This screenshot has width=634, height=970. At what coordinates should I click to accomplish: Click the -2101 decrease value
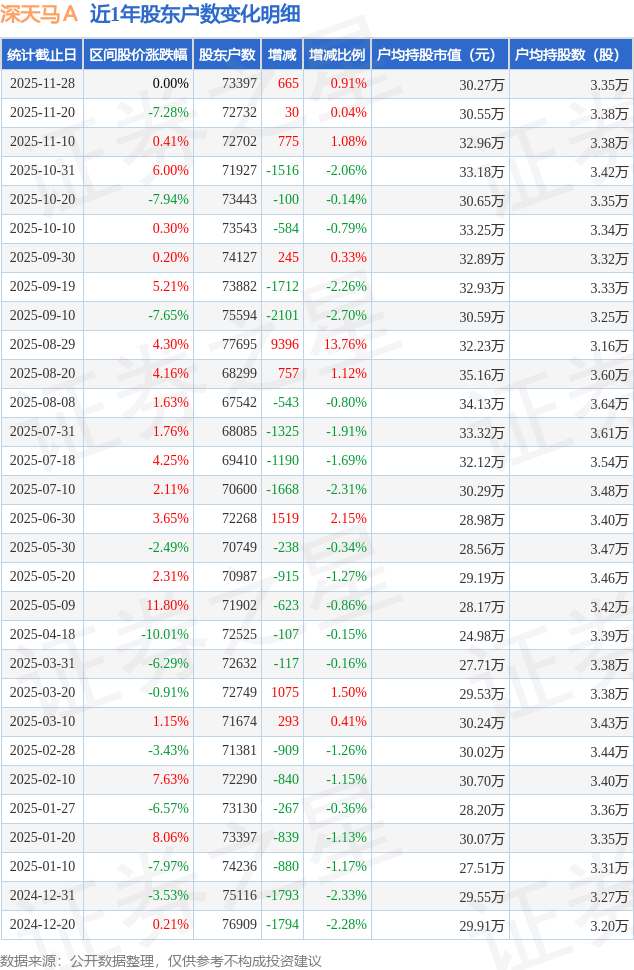click(x=282, y=316)
